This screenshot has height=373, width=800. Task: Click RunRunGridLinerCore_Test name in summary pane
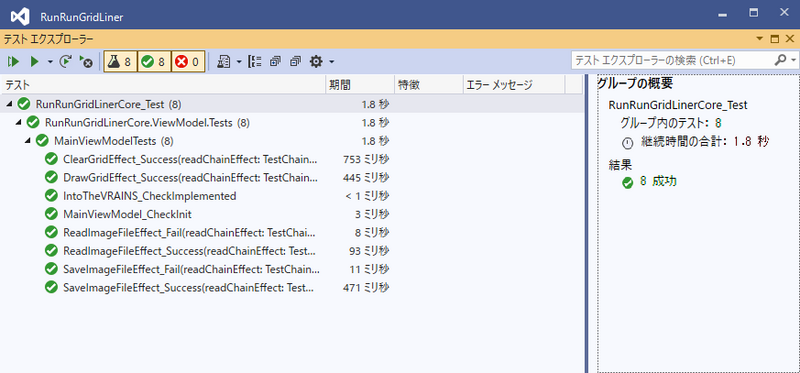click(x=678, y=105)
